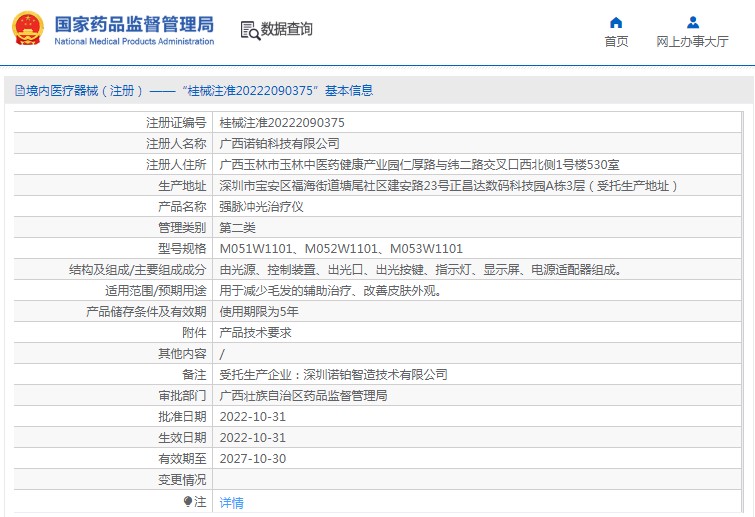Click the 产品储存条件及有效期 label
This screenshot has width=755, height=517.
coord(146,312)
